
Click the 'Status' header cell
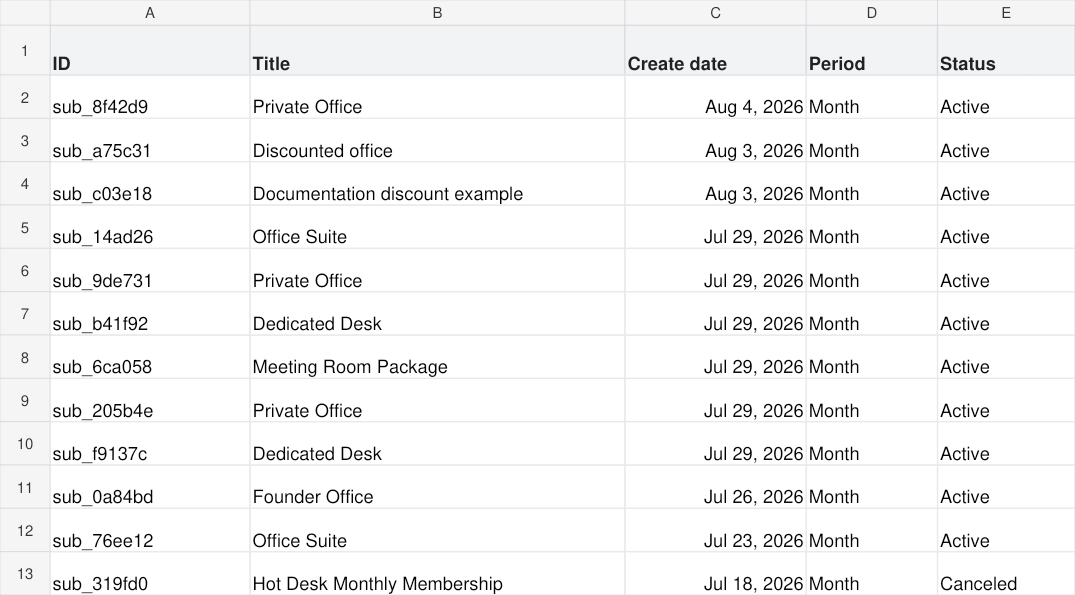pyautogui.click(x=1006, y=51)
